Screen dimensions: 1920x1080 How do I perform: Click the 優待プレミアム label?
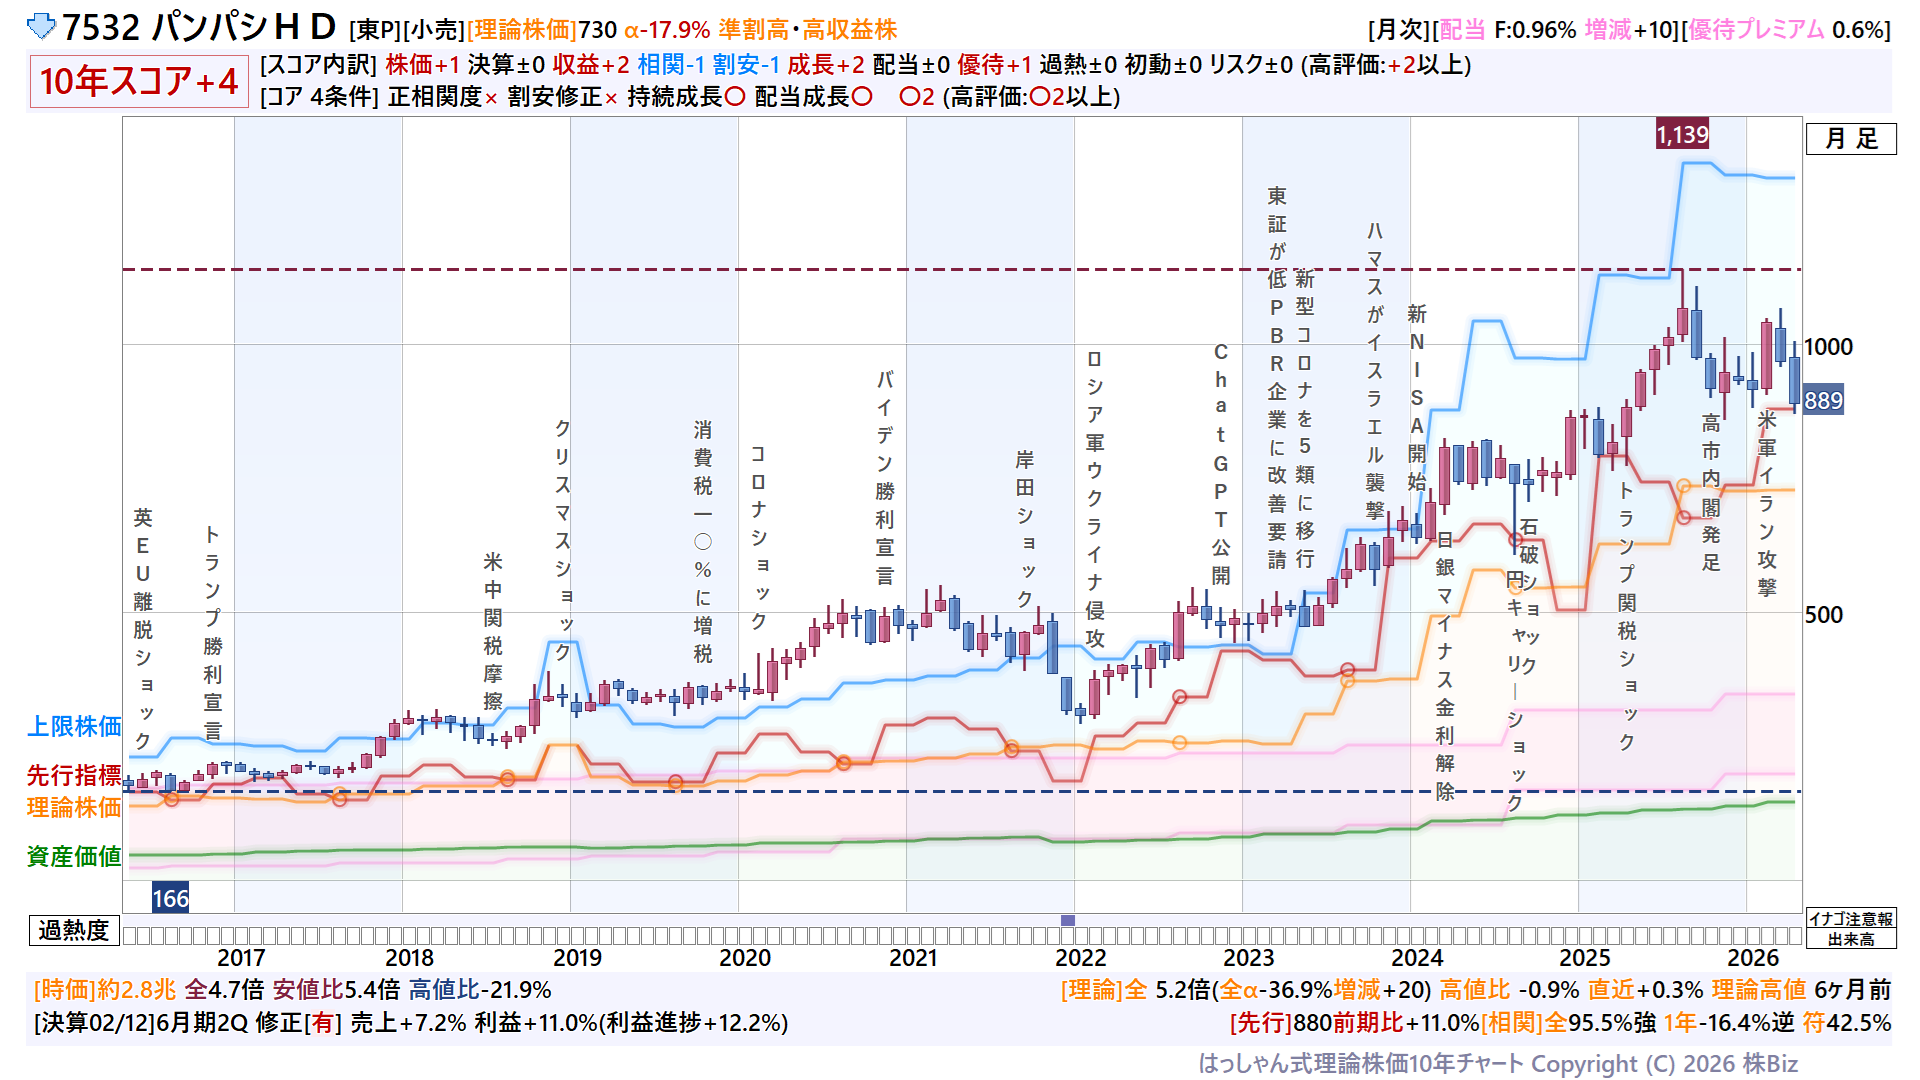(x=1757, y=30)
